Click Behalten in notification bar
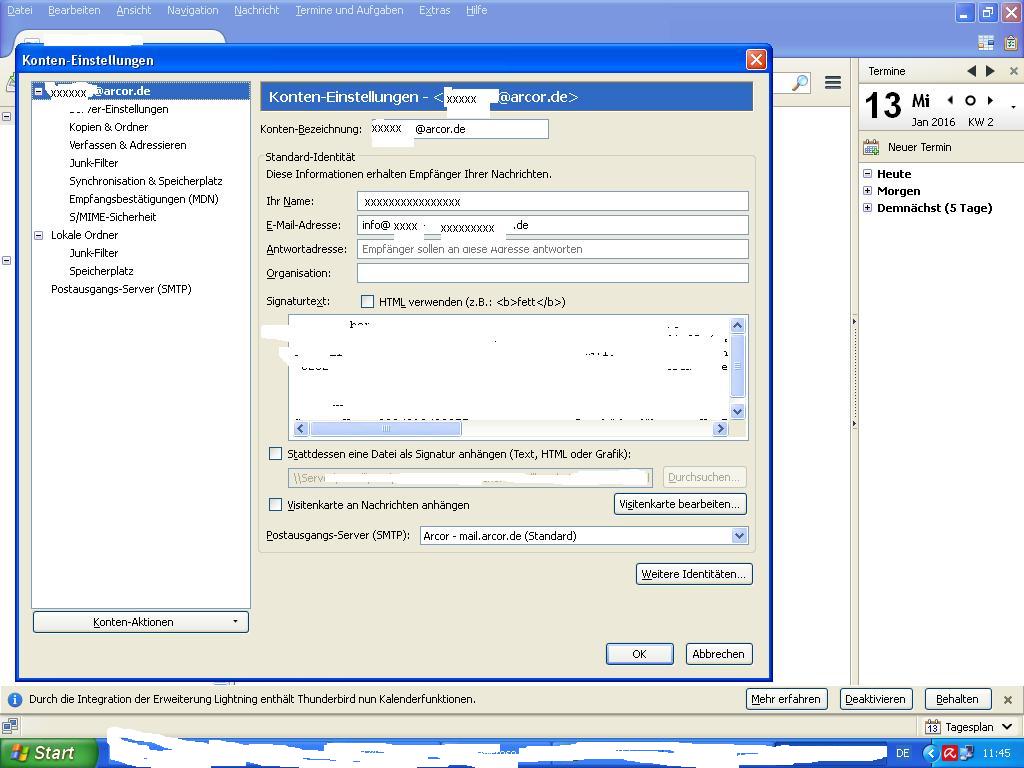This screenshot has height=768, width=1024. (957, 699)
